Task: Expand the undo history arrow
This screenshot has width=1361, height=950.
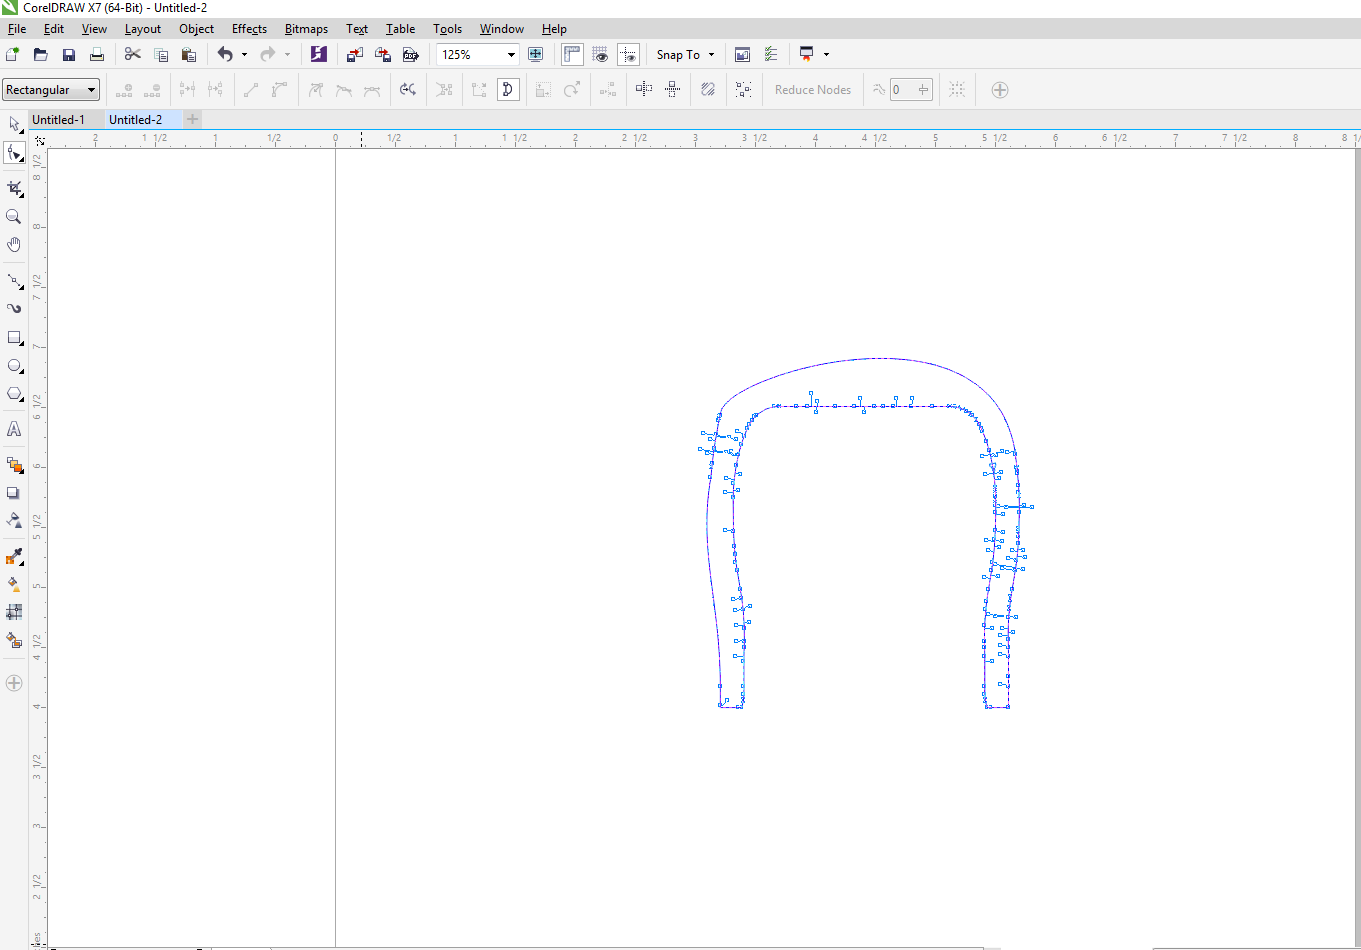Action: pos(244,55)
